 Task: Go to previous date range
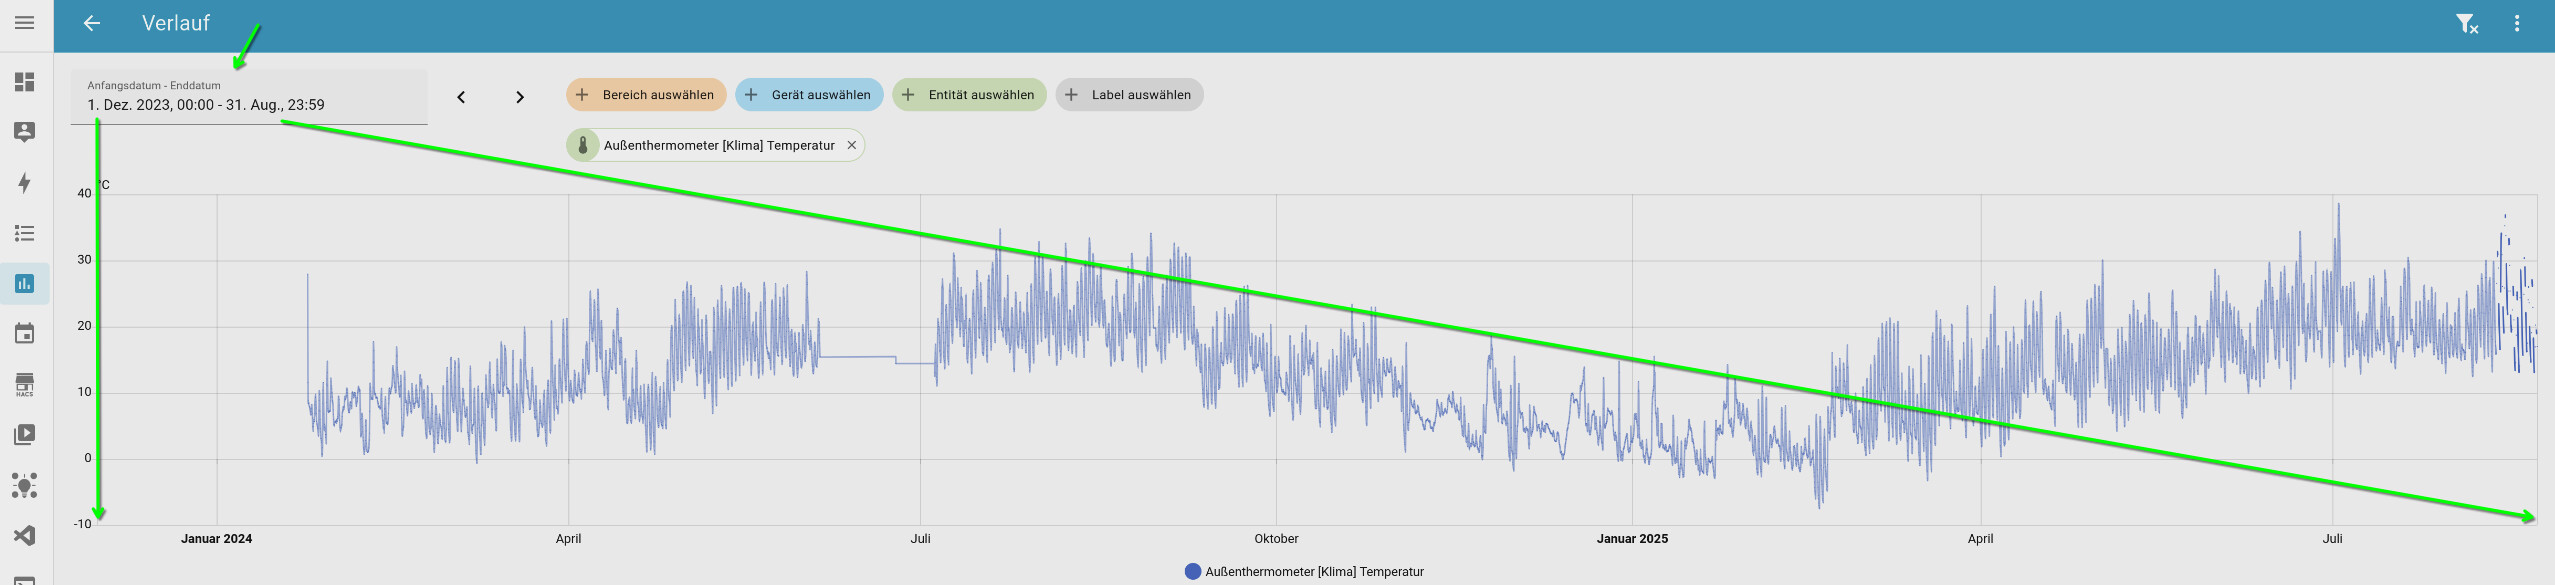point(461,97)
